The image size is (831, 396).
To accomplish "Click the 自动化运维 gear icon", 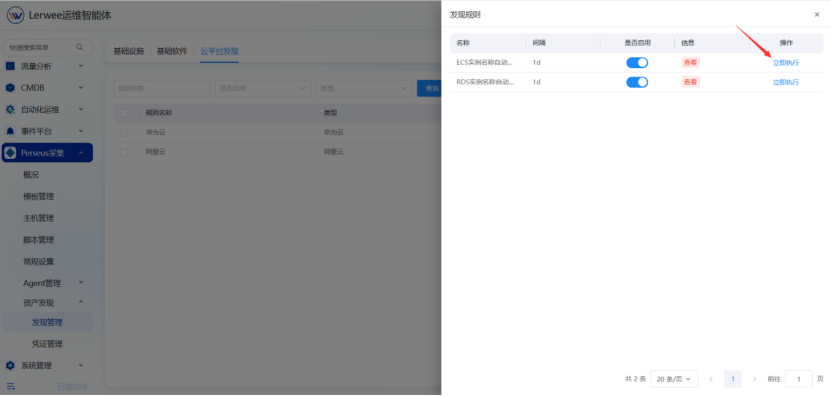I will pos(10,110).
